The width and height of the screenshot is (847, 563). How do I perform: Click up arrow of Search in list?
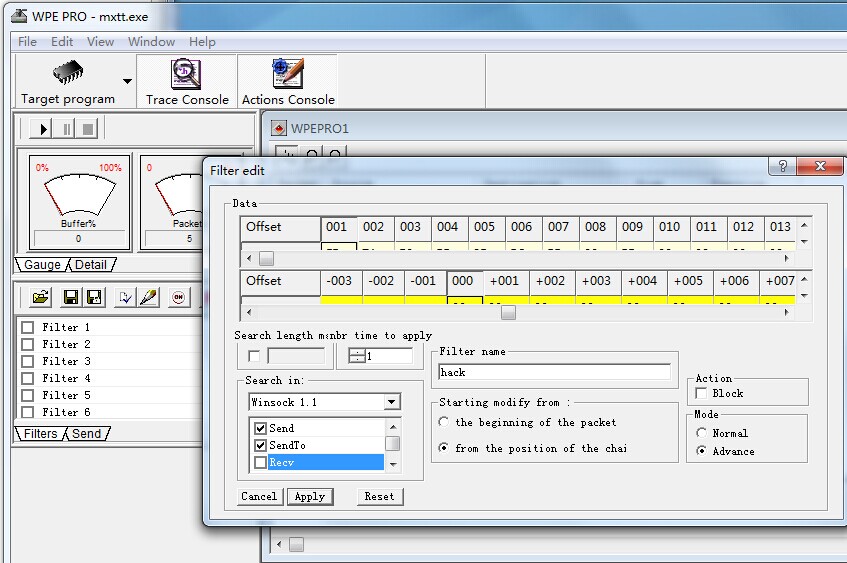coord(393,427)
